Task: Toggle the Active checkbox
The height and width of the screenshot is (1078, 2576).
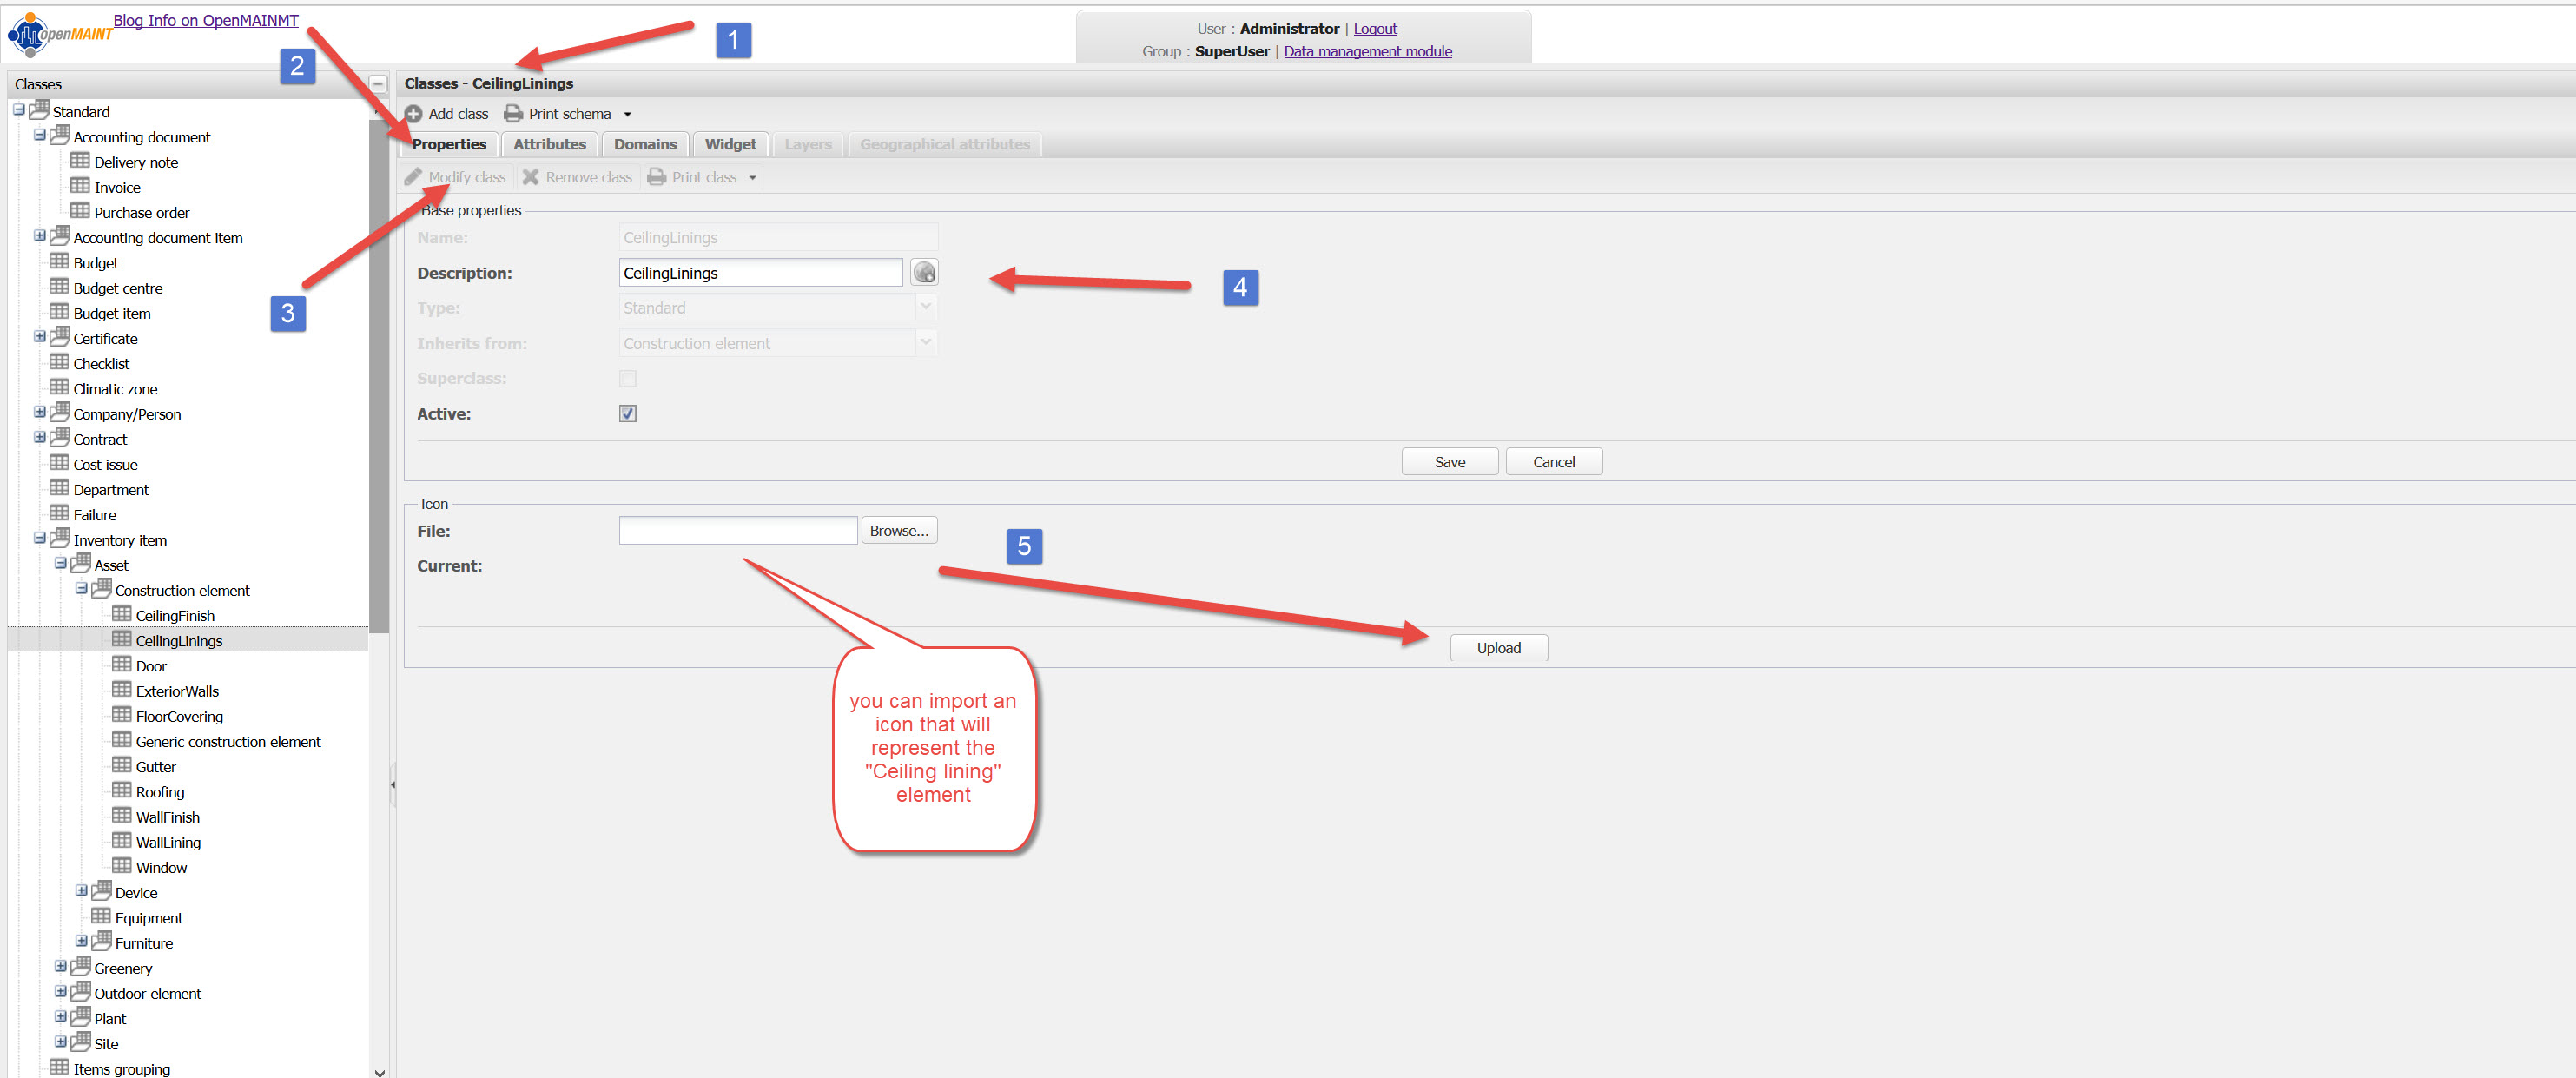Action: (628, 414)
